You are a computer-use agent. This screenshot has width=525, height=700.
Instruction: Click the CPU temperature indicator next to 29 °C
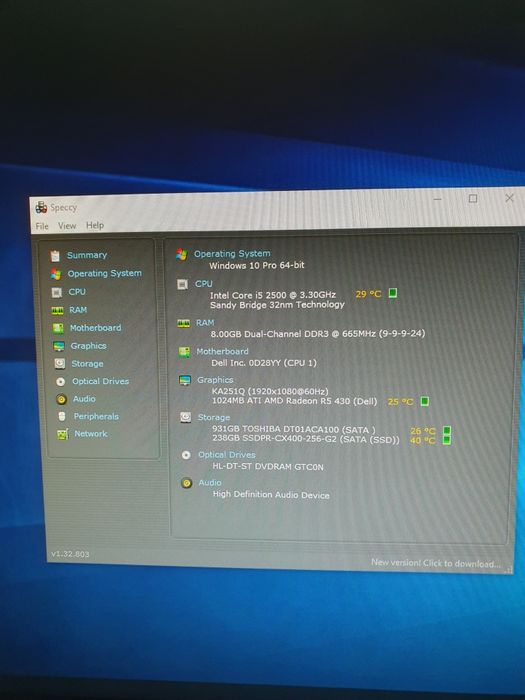tap(392, 293)
